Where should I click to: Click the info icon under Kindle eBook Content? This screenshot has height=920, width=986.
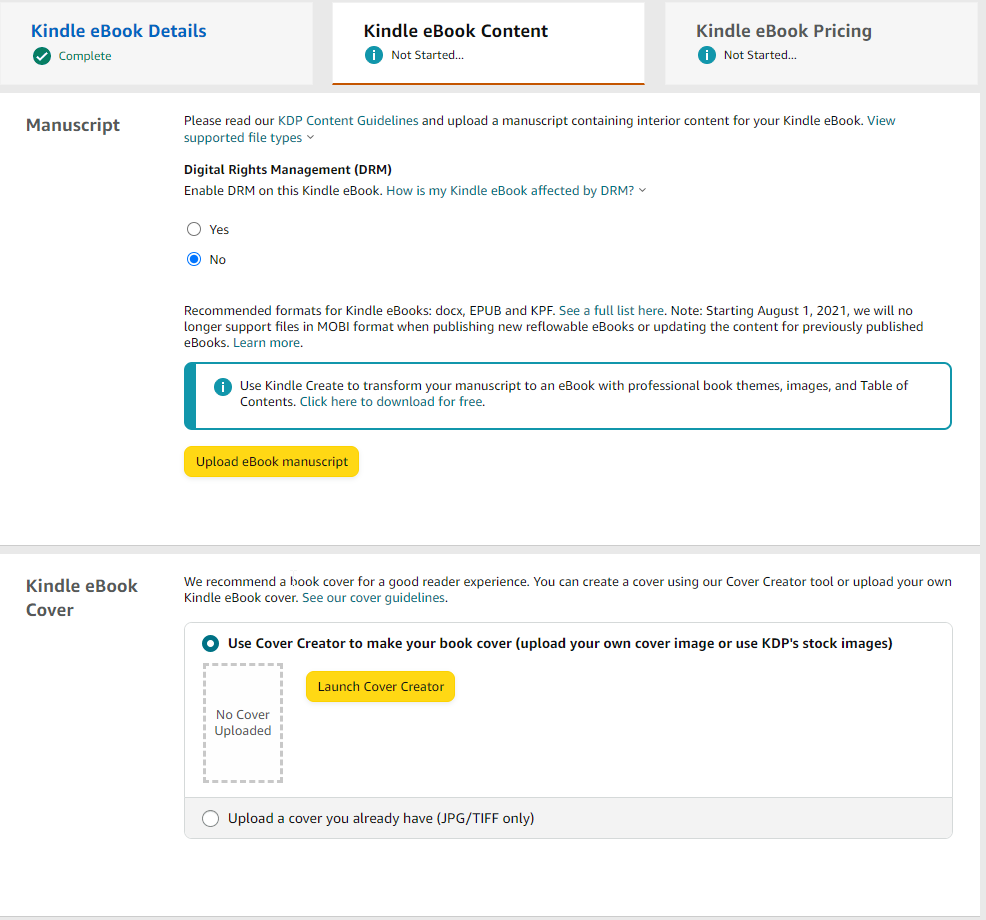[x=374, y=55]
